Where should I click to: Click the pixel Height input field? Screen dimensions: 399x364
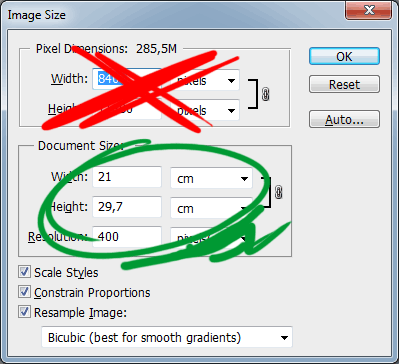[127, 109]
